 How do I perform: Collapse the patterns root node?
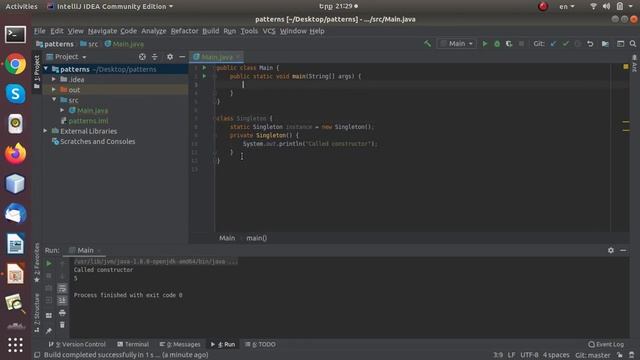(46, 69)
